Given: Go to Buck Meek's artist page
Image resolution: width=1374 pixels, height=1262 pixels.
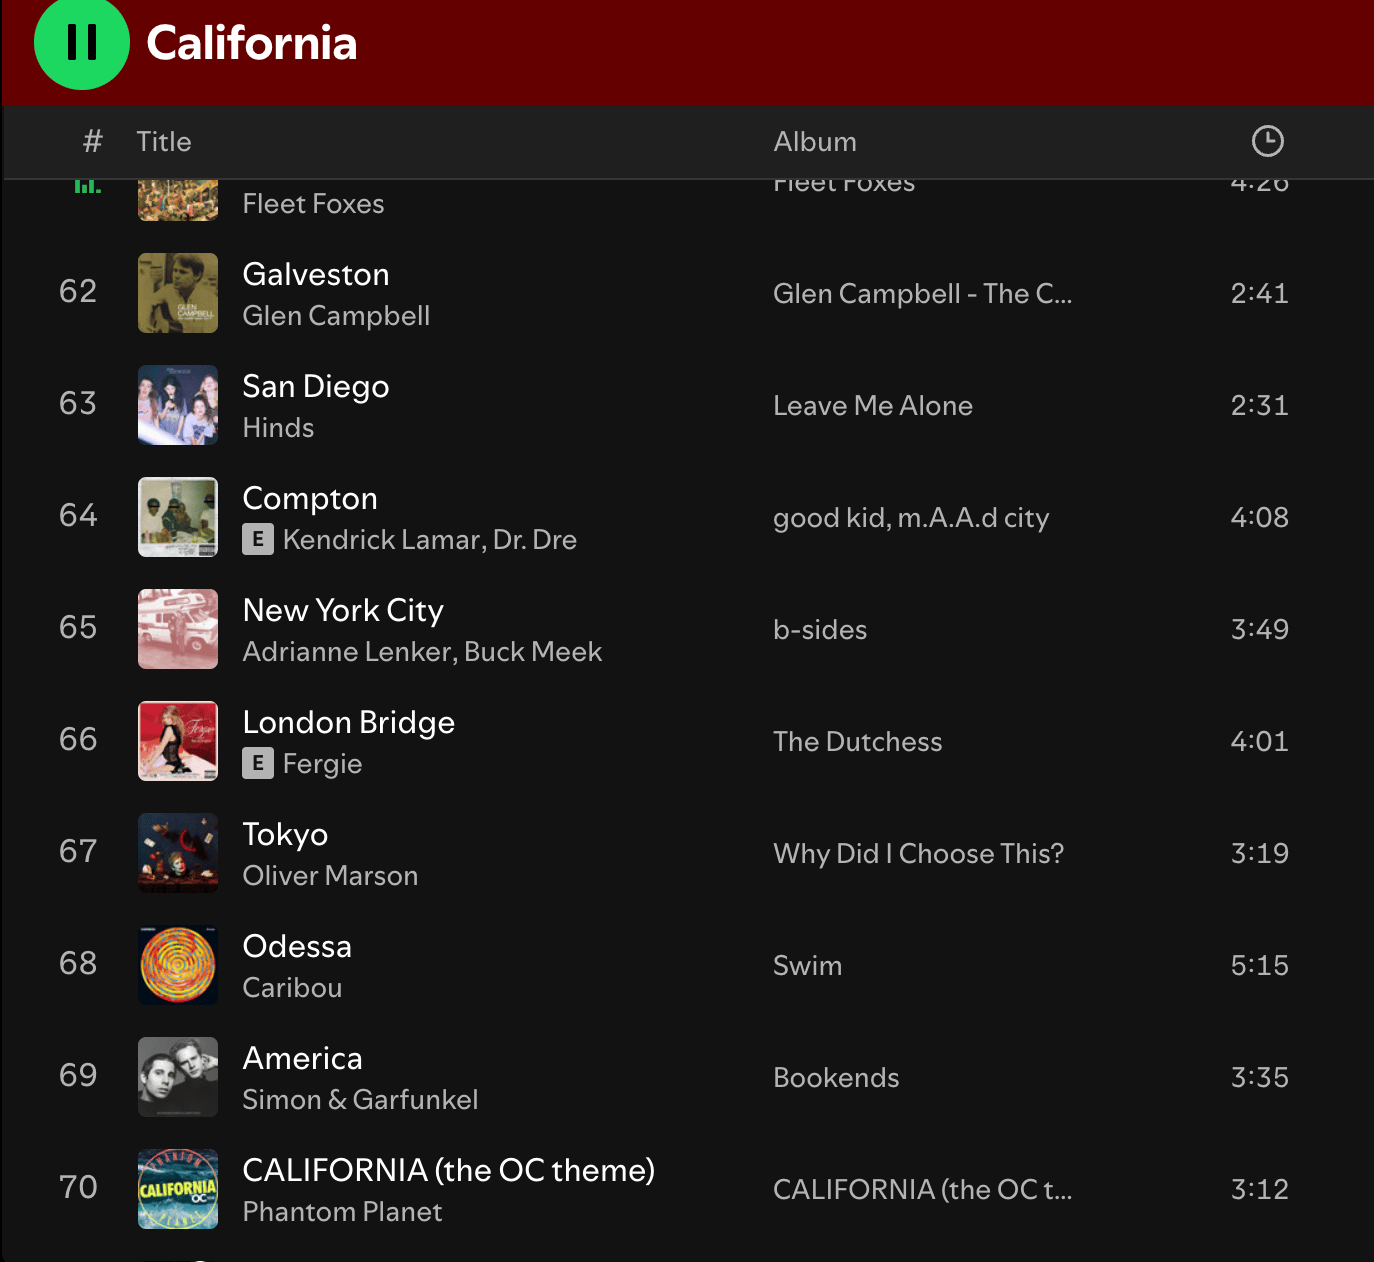Looking at the screenshot, I should [x=533, y=652].
